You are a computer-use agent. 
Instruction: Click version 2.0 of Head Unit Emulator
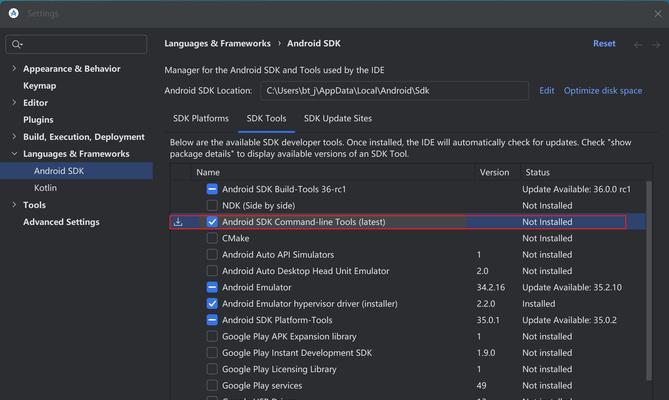482,271
